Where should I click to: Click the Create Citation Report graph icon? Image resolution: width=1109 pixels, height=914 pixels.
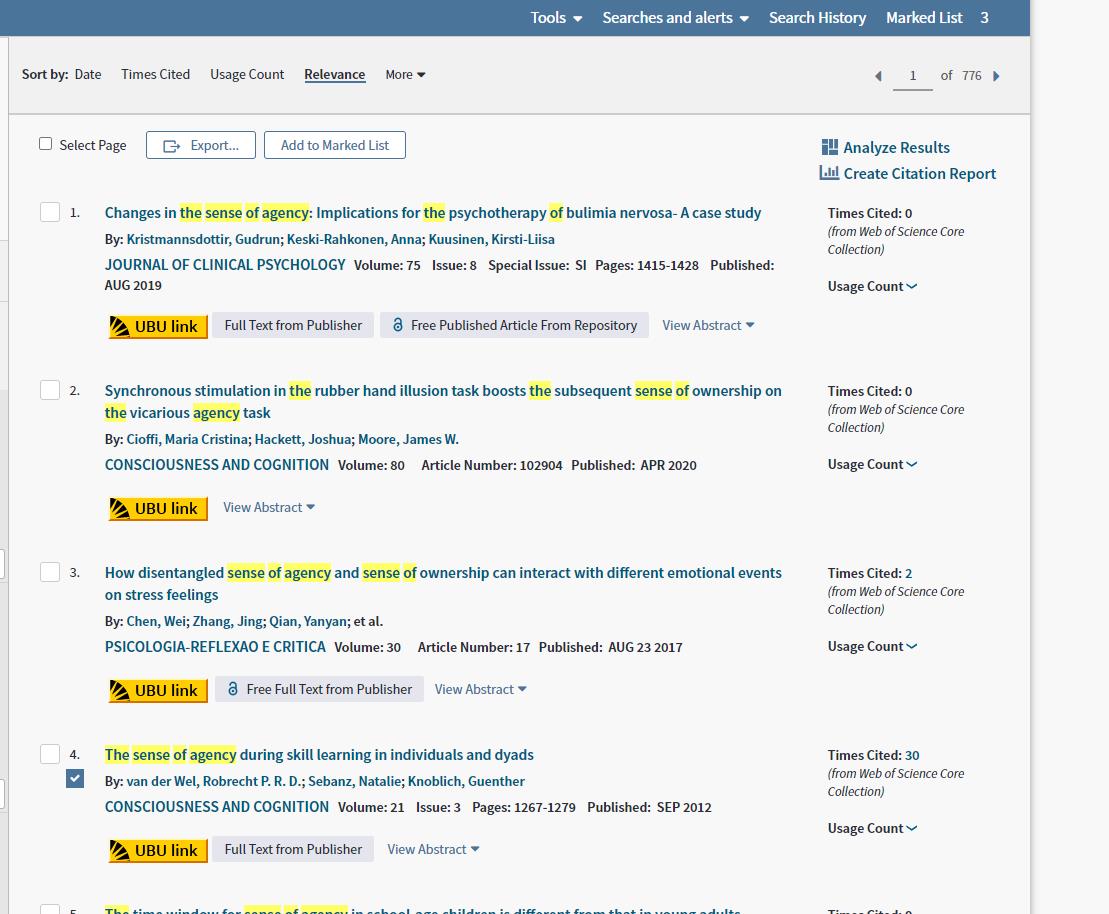(829, 173)
